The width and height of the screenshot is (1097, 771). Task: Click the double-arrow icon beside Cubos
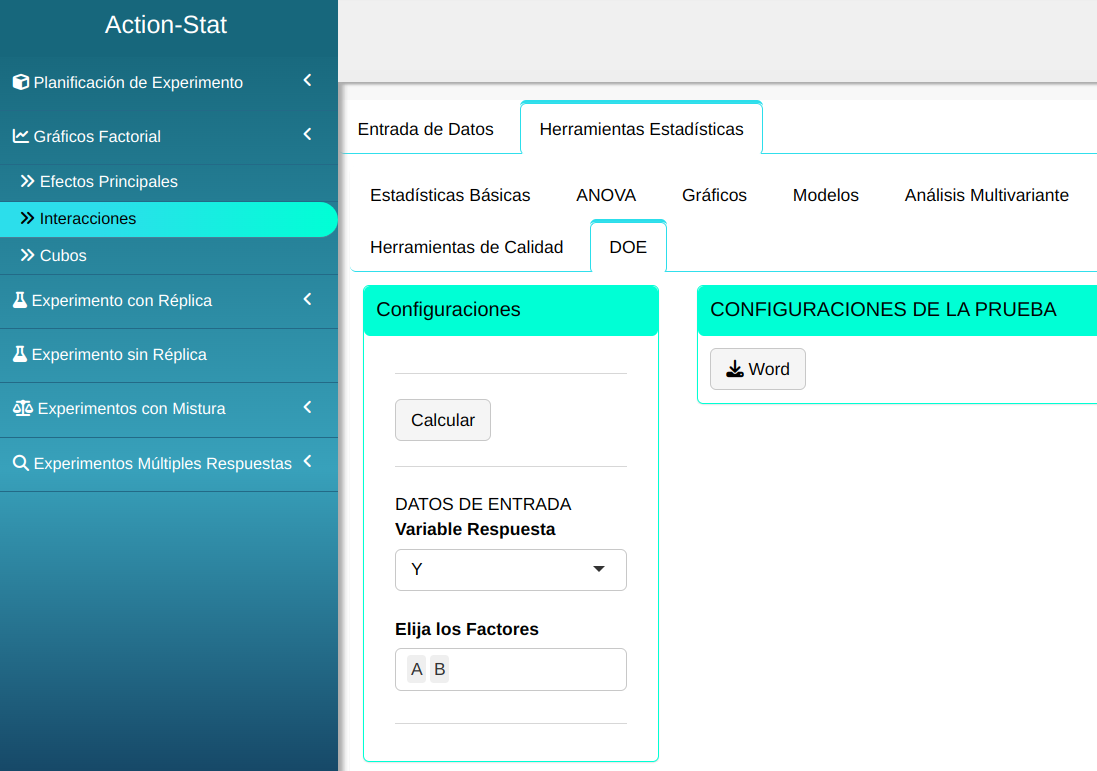(x=27, y=255)
